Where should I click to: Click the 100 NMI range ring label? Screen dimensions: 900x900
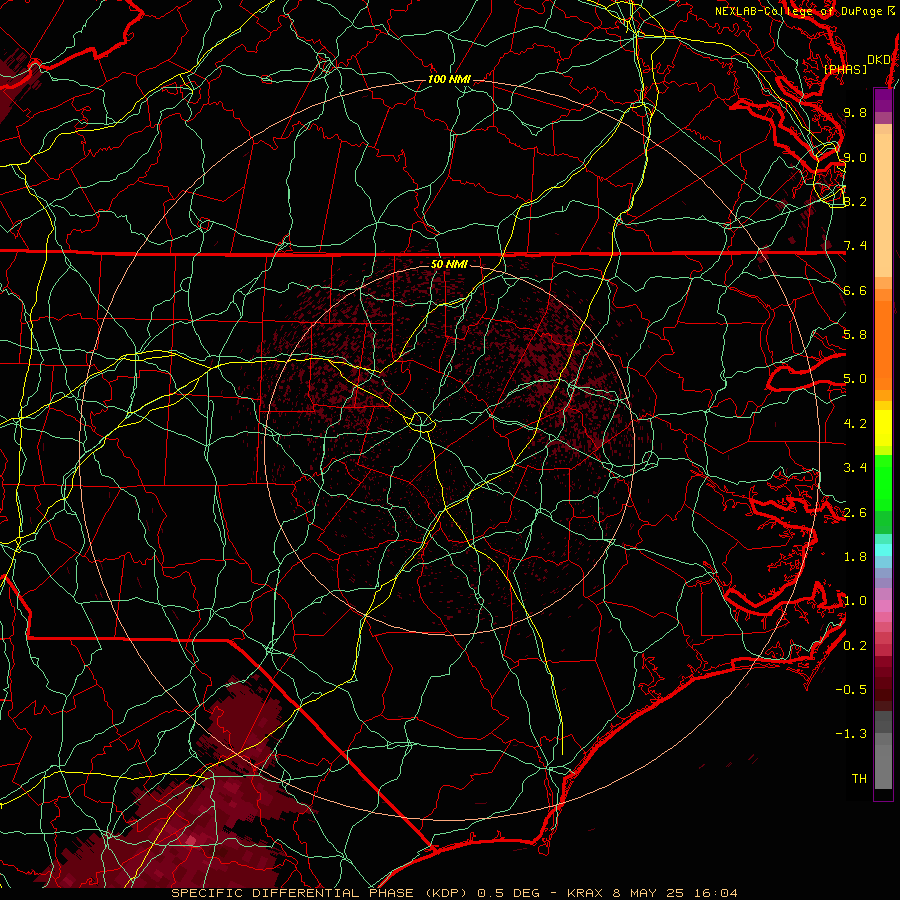click(449, 79)
